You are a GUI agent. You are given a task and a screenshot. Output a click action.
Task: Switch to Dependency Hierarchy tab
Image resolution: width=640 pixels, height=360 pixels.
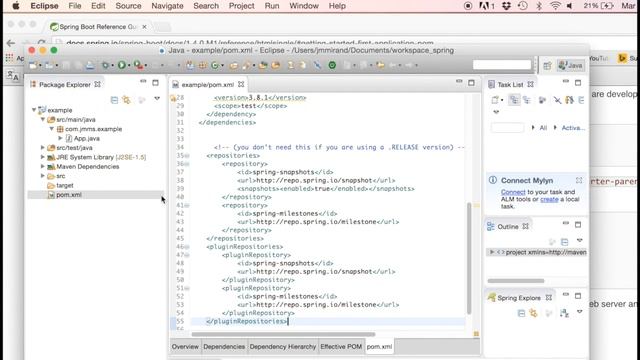[x=283, y=347]
